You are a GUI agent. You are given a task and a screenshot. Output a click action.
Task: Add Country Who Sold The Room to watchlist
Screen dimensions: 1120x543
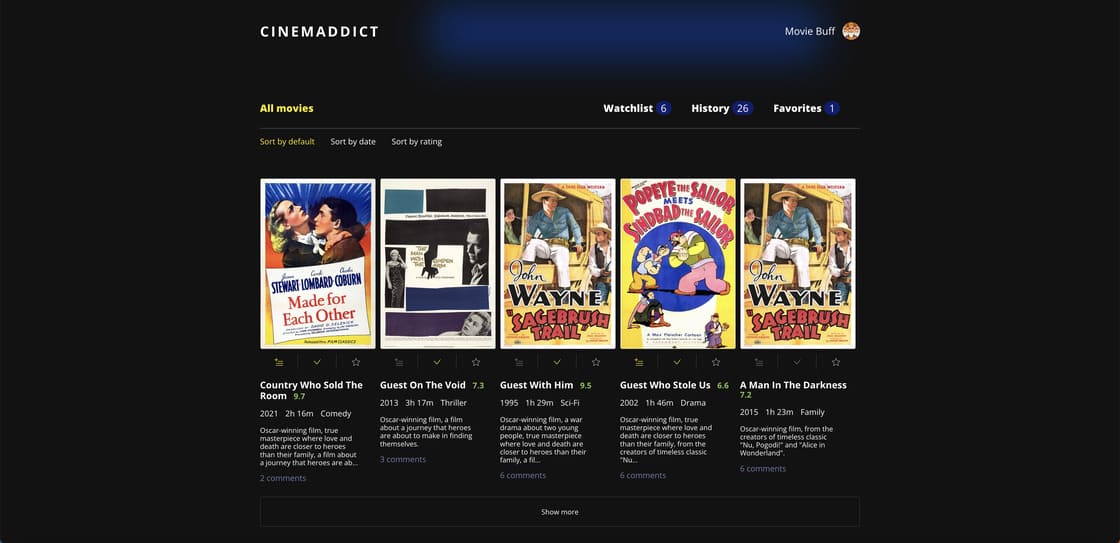[279, 362]
